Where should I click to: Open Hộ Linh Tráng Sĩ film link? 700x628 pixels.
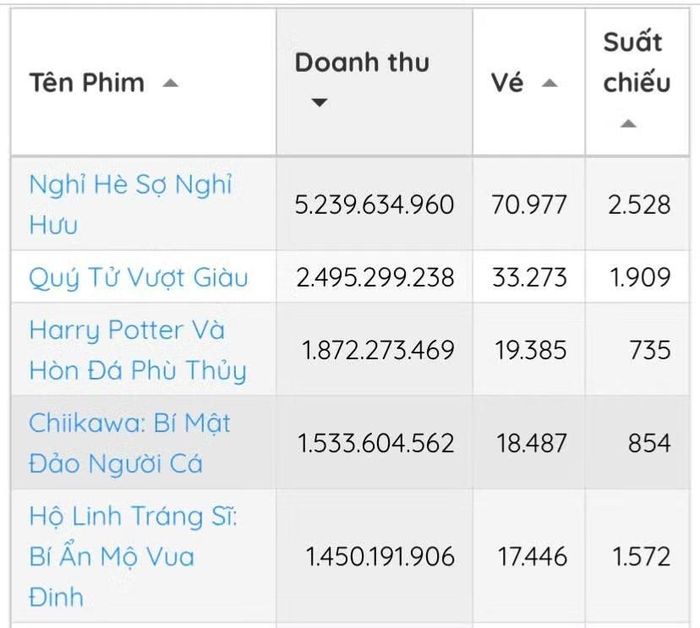[133, 556]
